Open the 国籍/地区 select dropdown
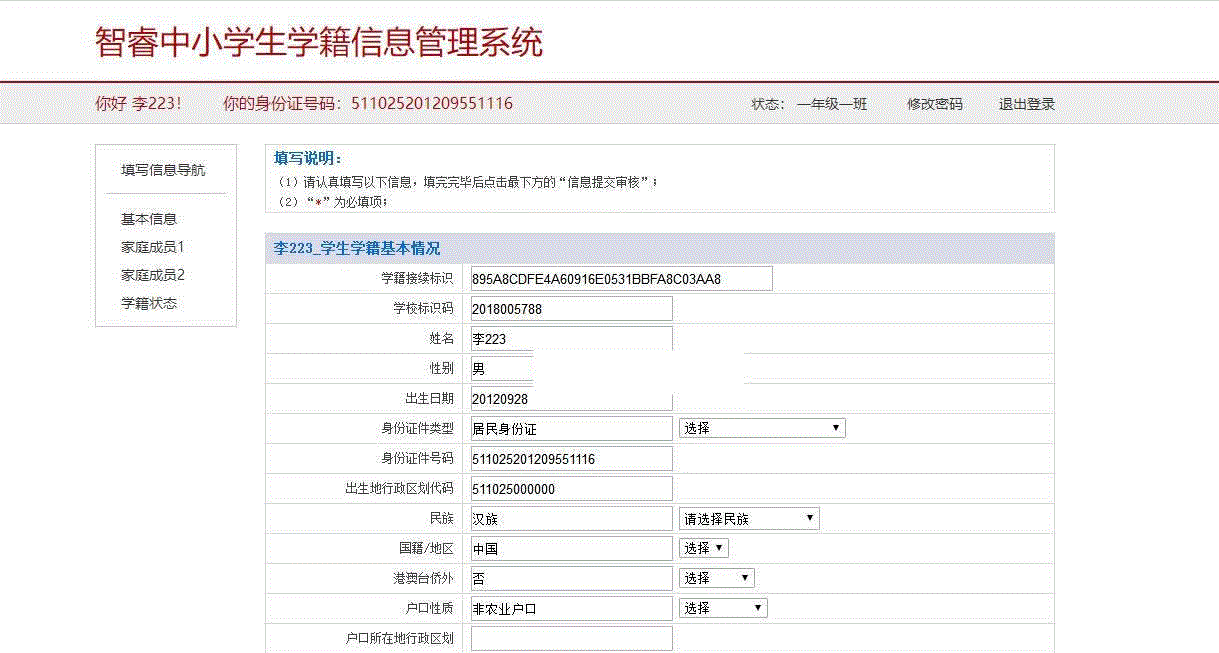Screen dimensions: 1219x653 pyautogui.click(x=704, y=548)
